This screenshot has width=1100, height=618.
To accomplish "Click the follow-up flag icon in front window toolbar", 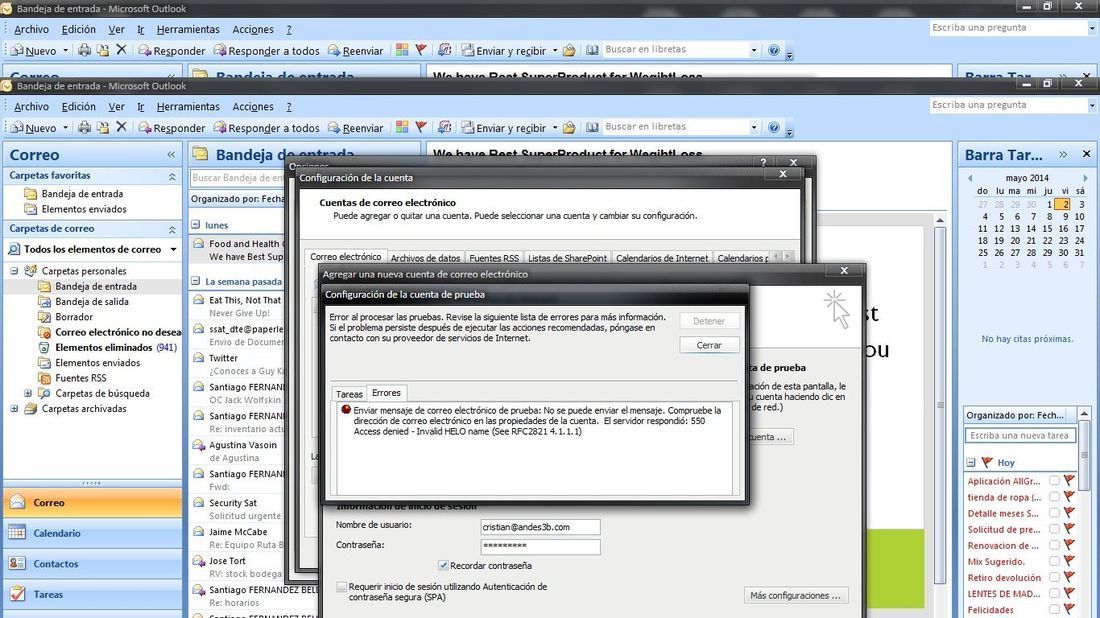I will (x=421, y=127).
